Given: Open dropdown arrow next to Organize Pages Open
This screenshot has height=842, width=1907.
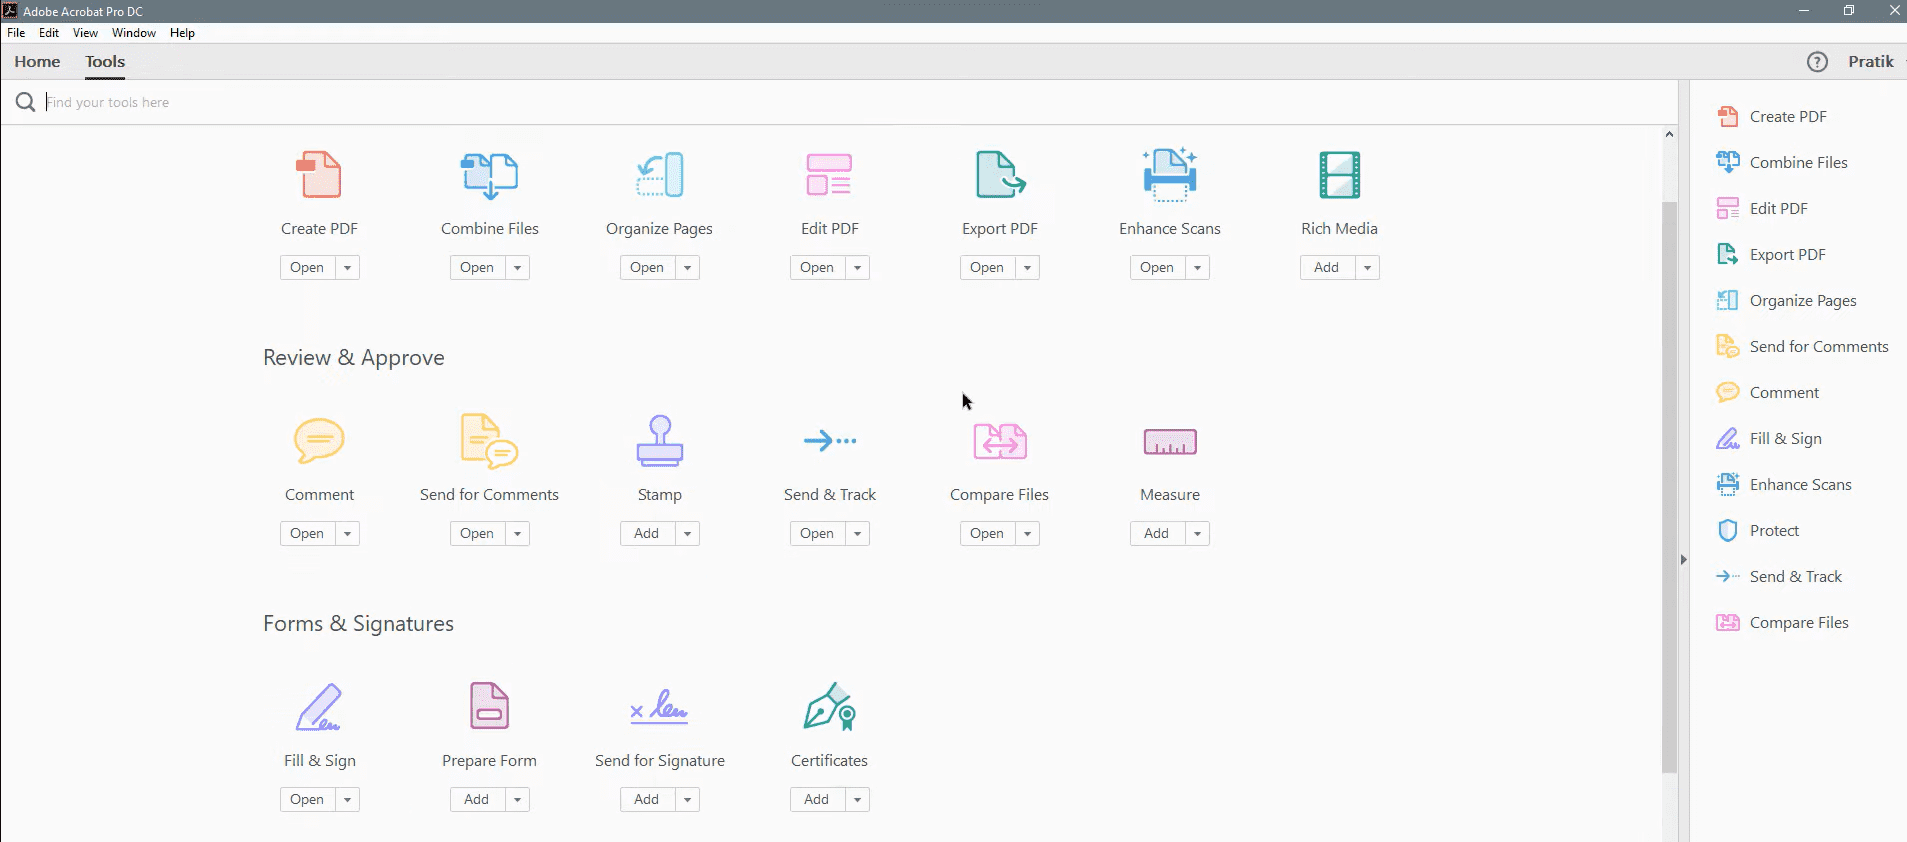Looking at the screenshot, I should [x=687, y=267].
